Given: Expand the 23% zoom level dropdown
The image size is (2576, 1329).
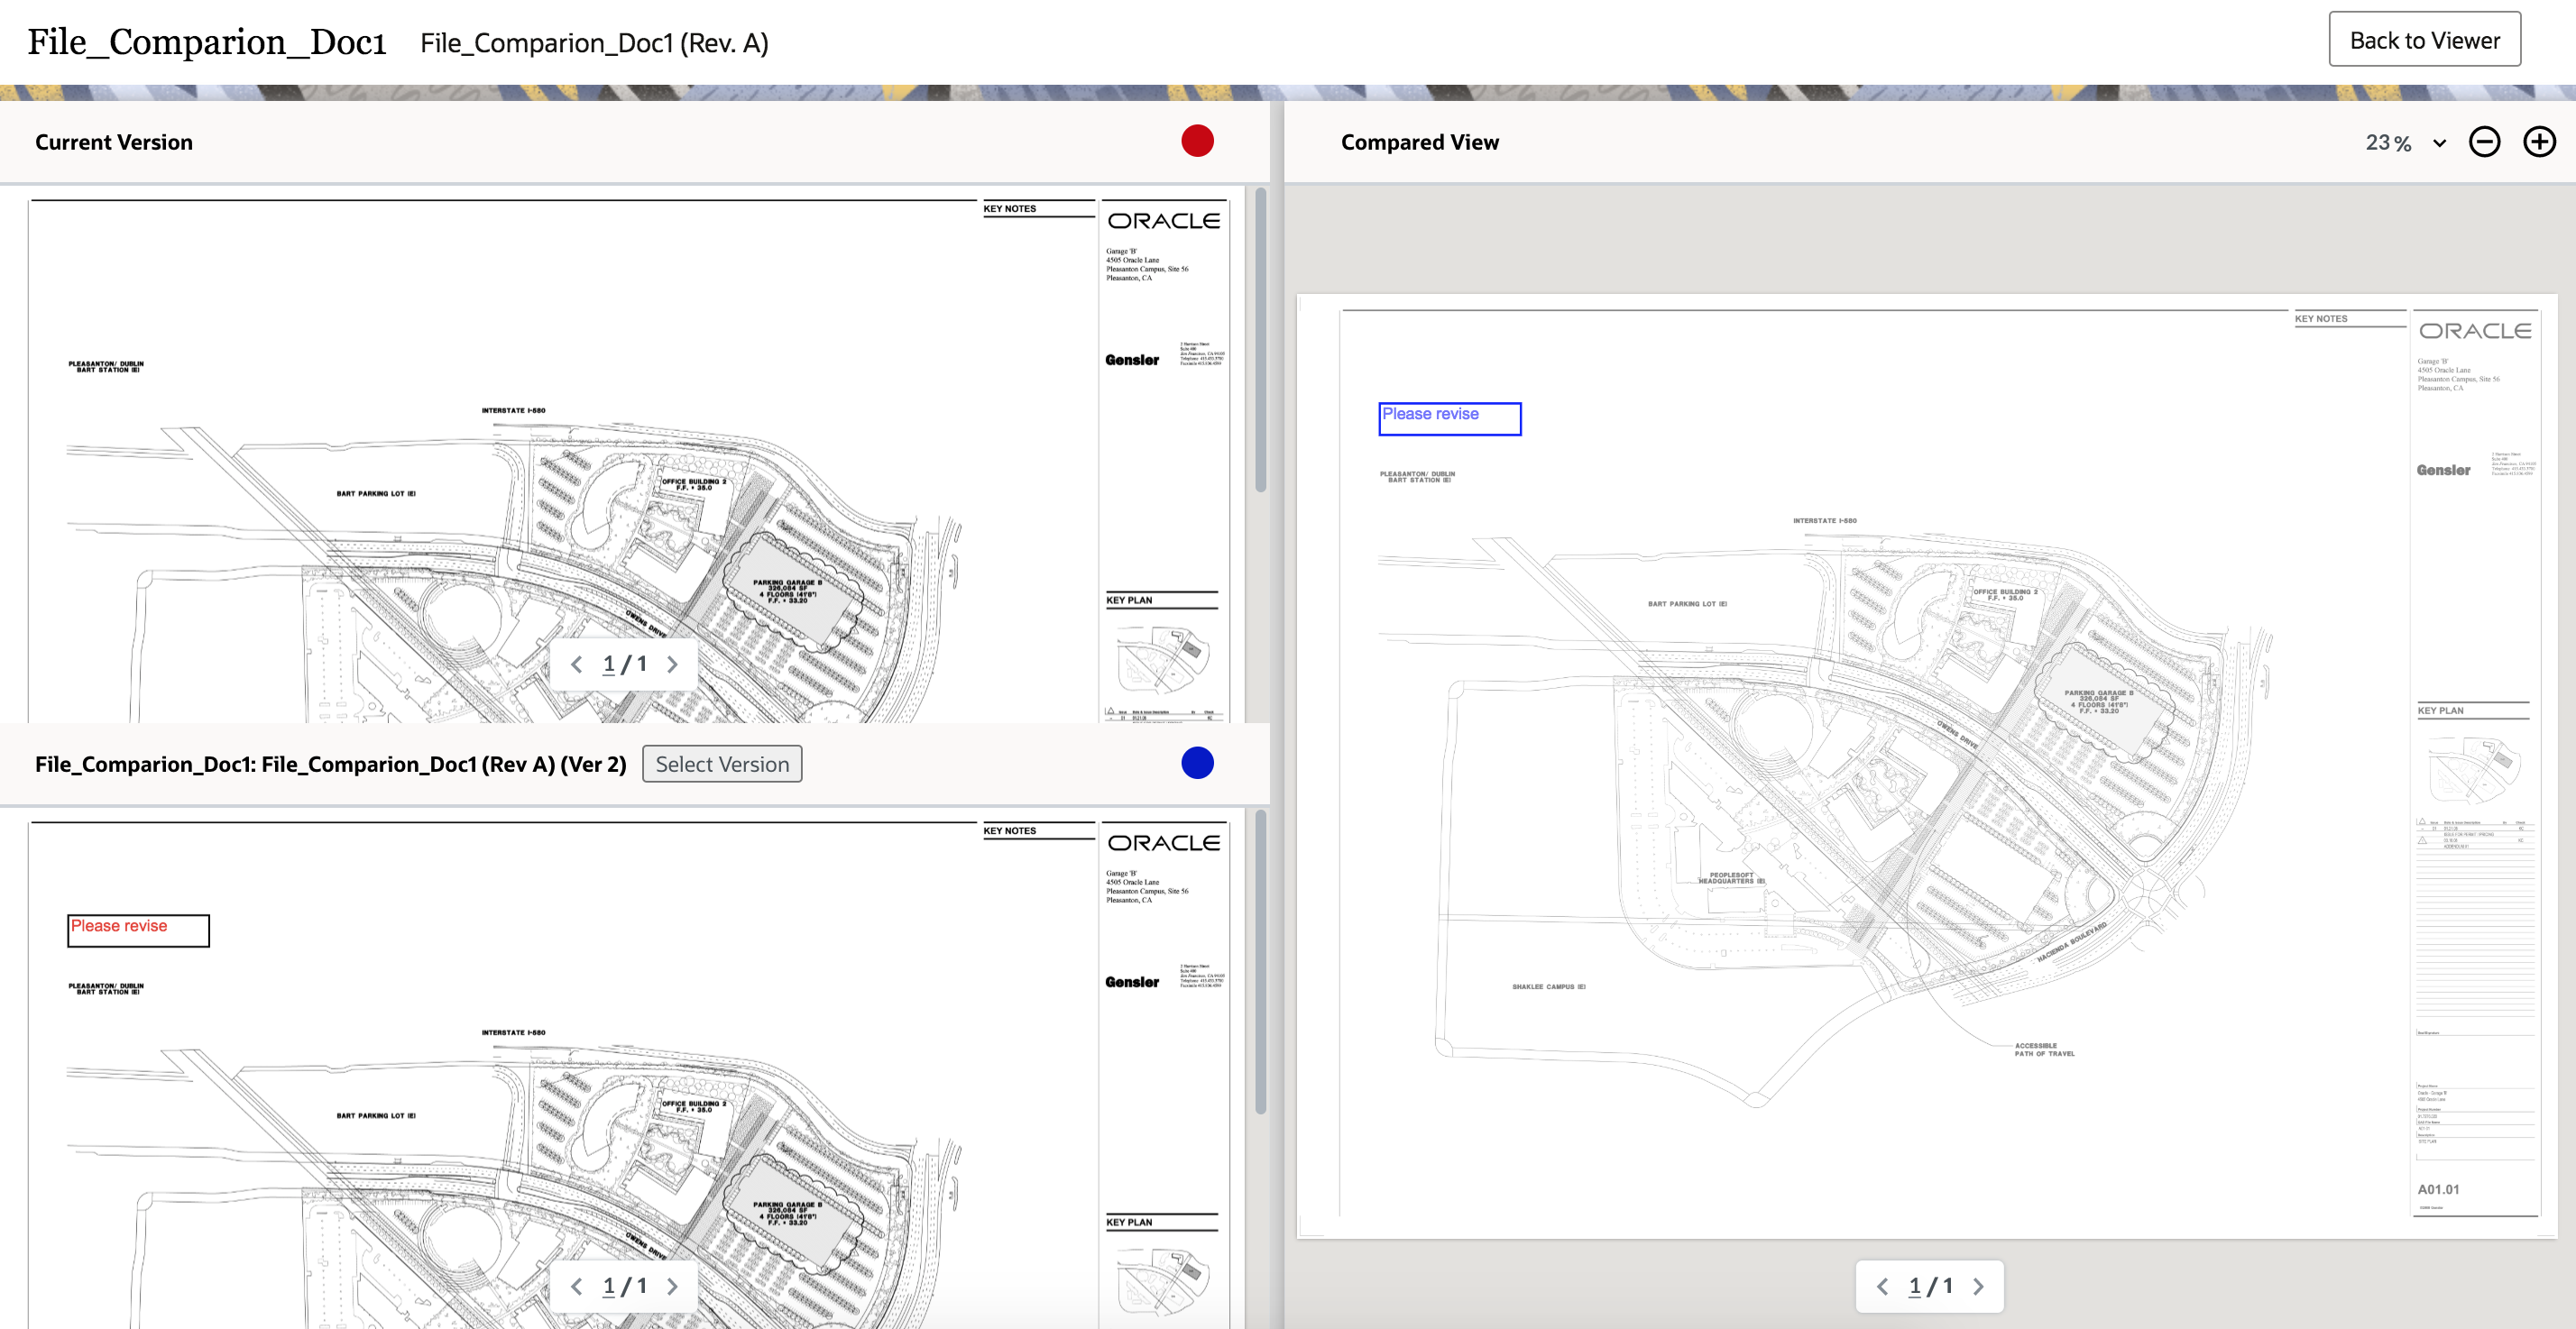Looking at the screenshot, I should [2439, 143].
